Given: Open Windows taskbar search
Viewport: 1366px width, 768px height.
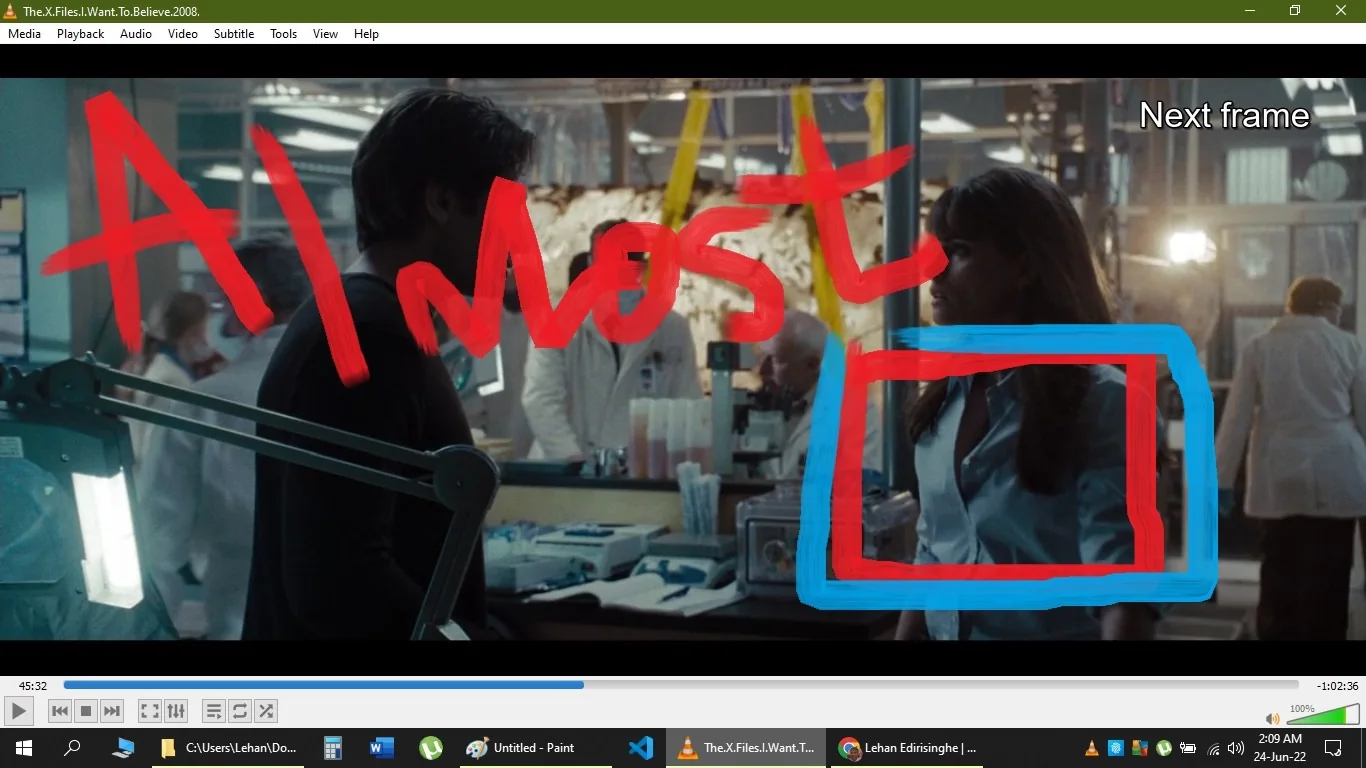Looking at the screenshot, I should 72,747.
